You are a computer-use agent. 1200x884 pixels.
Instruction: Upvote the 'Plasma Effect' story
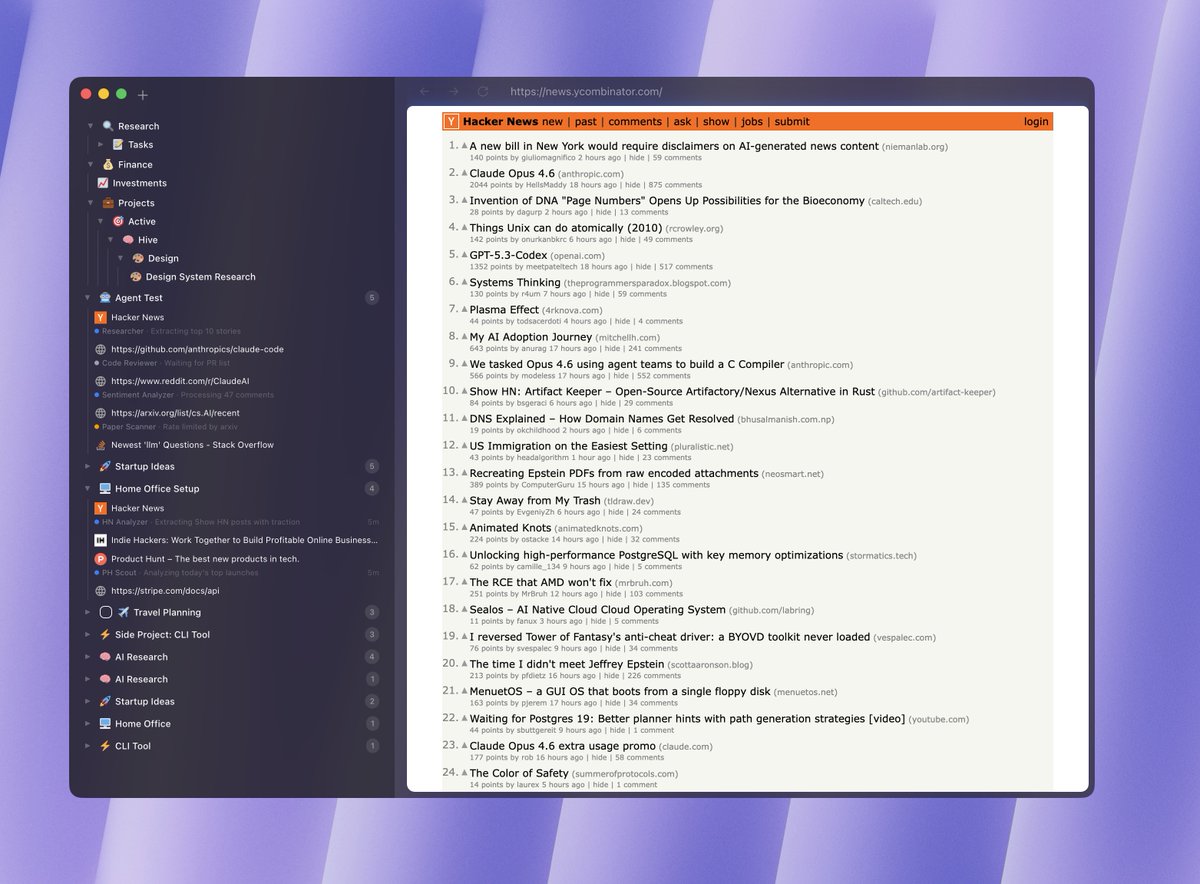pyautogui.click(x=464, y=309)
